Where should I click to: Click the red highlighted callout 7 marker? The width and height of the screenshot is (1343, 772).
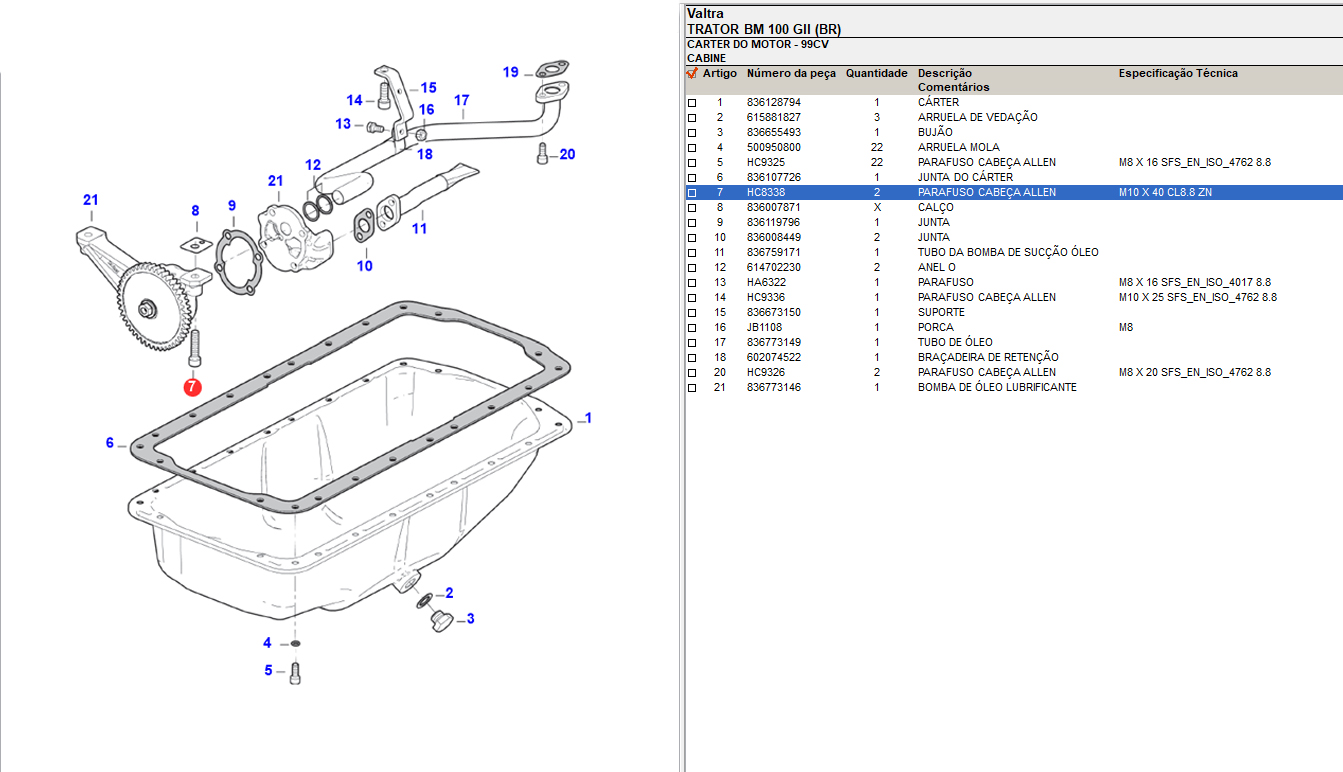(x=192, y=386)
